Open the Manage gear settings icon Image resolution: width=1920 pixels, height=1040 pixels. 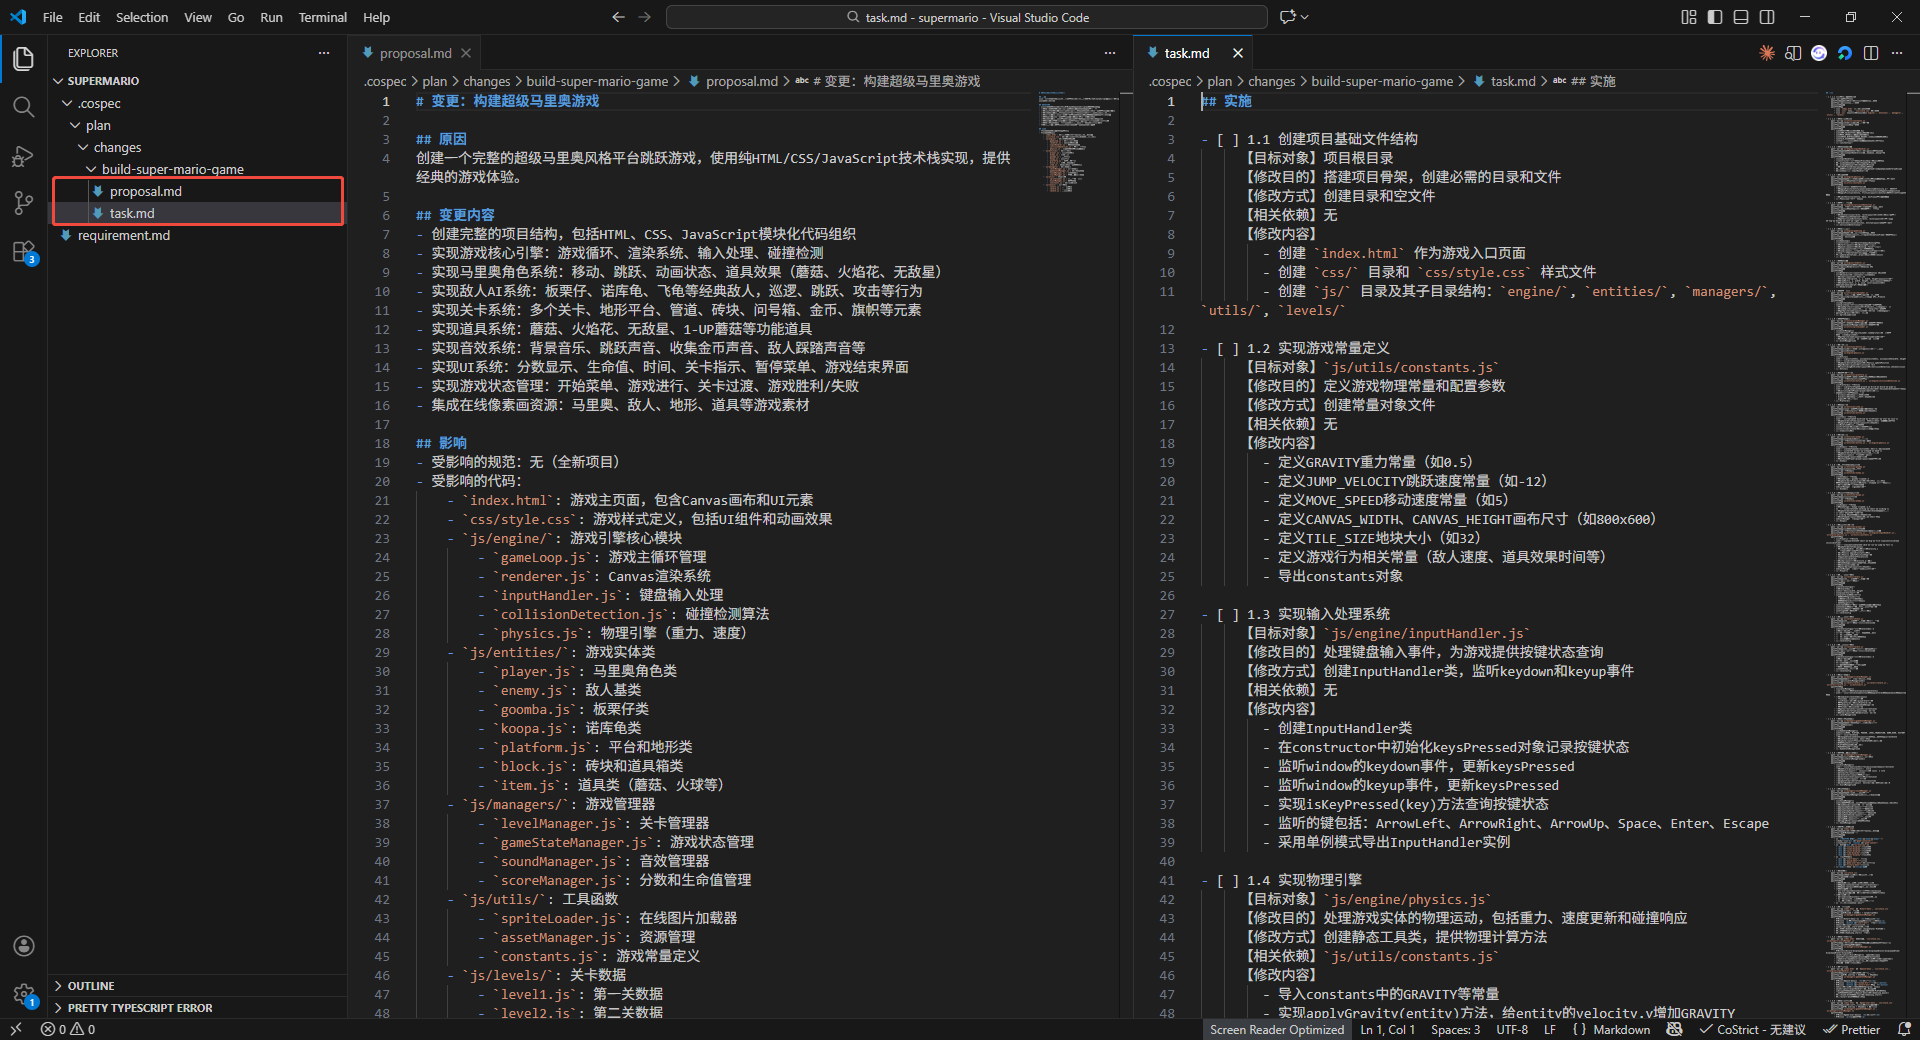24,994
